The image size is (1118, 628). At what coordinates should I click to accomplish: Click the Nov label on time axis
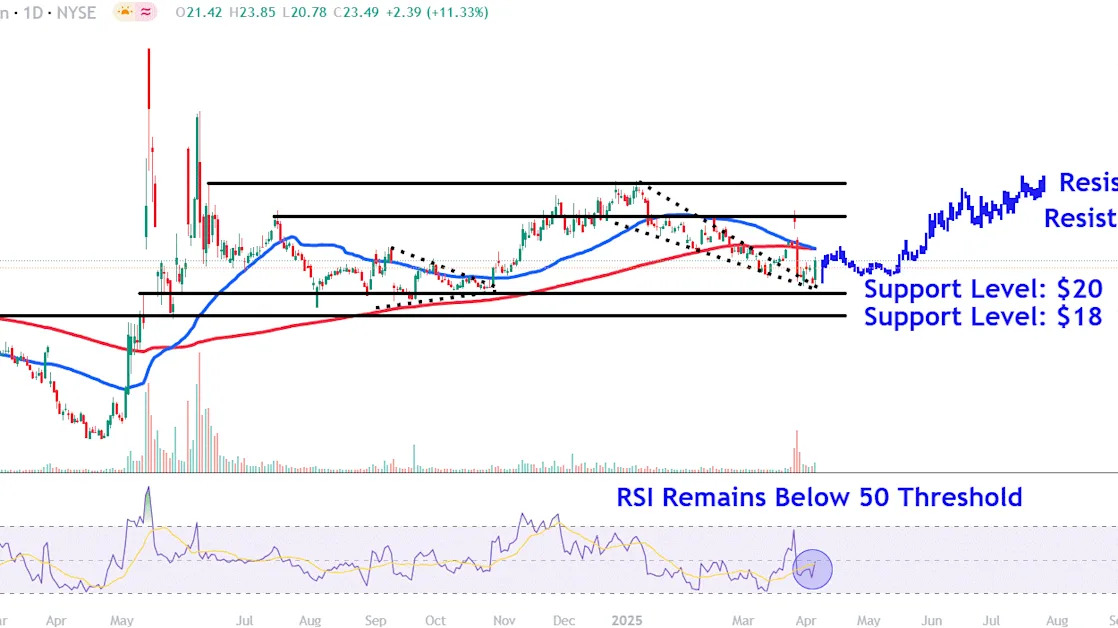point(504,621)
